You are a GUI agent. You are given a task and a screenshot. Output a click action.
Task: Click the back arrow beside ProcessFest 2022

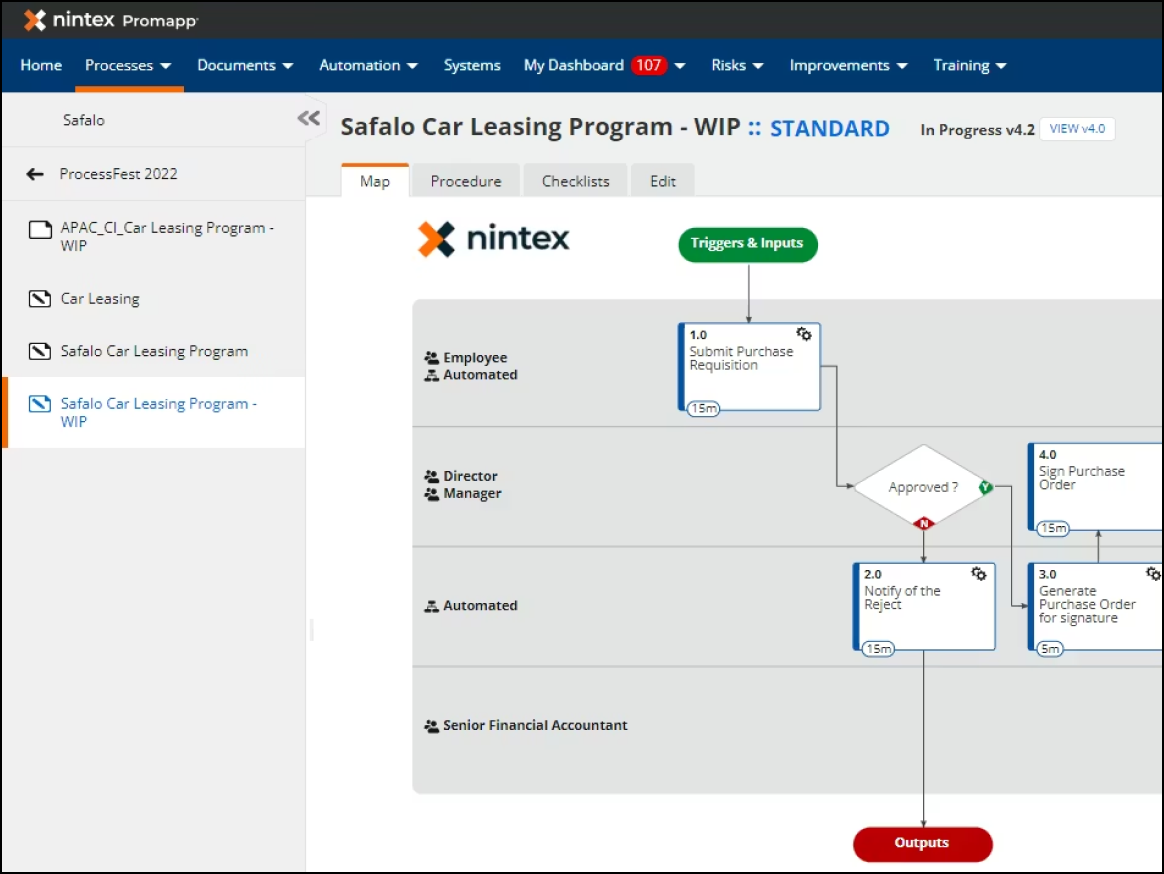tap(35, 175)
